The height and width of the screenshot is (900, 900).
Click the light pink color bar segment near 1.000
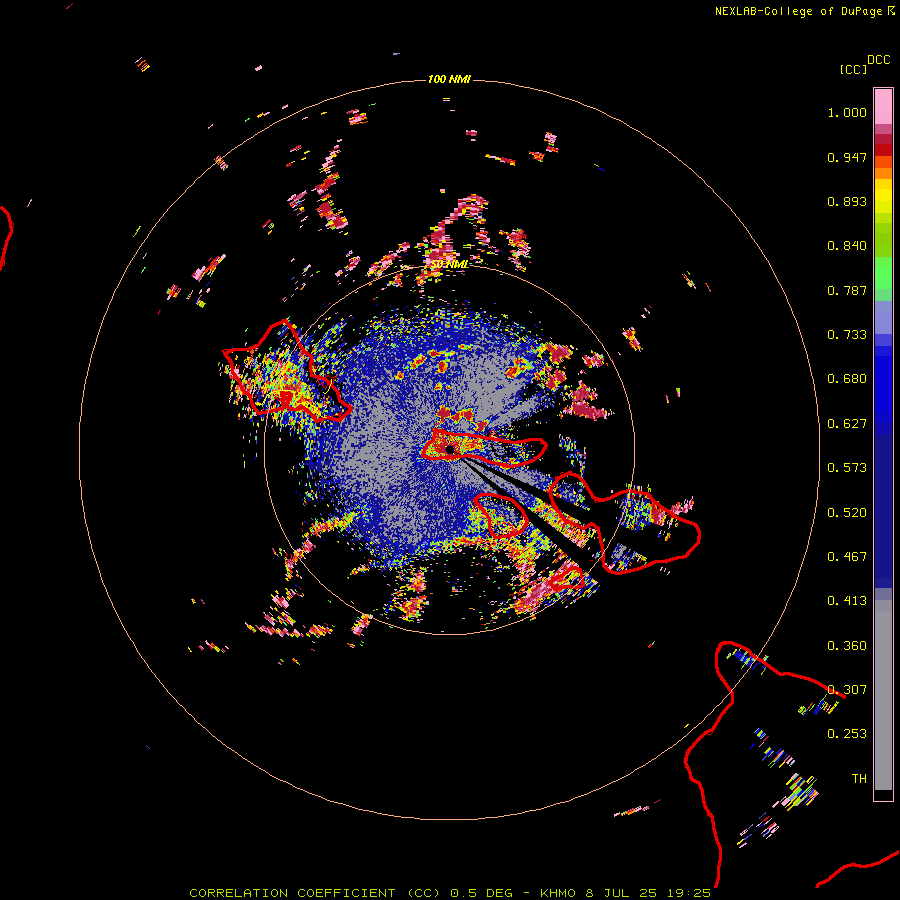(x=883, y=107)
